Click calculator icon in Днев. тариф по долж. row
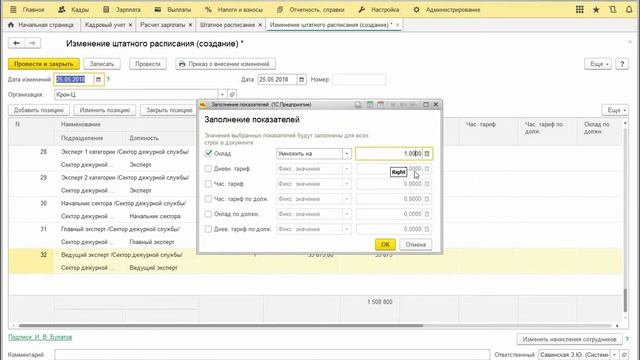 click(x=427, y=229)
